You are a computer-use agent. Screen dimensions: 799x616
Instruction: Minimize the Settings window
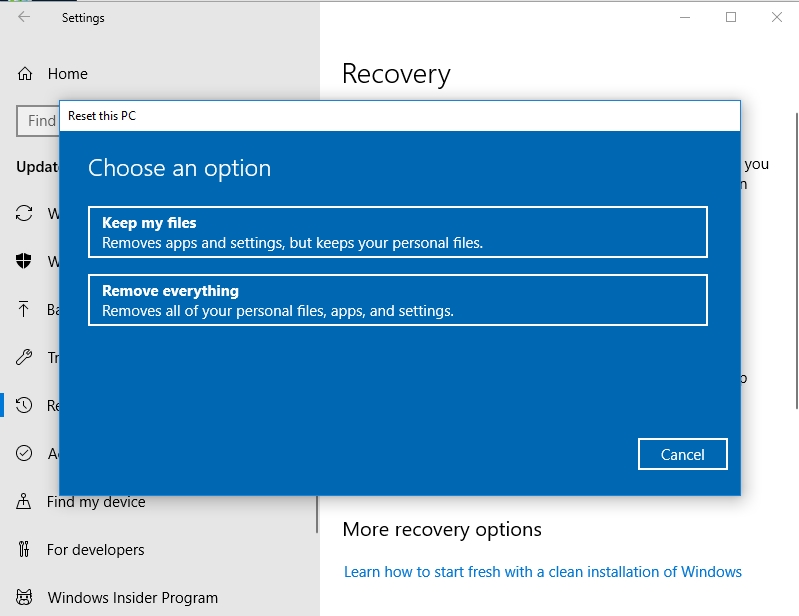coord(684,18)
